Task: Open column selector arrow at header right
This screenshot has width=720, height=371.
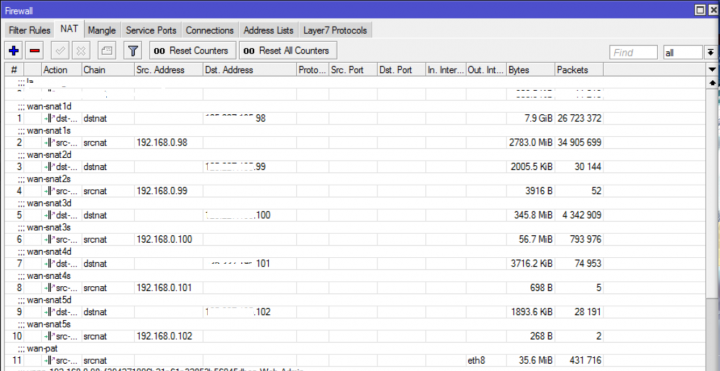Action: coord(712,70)
